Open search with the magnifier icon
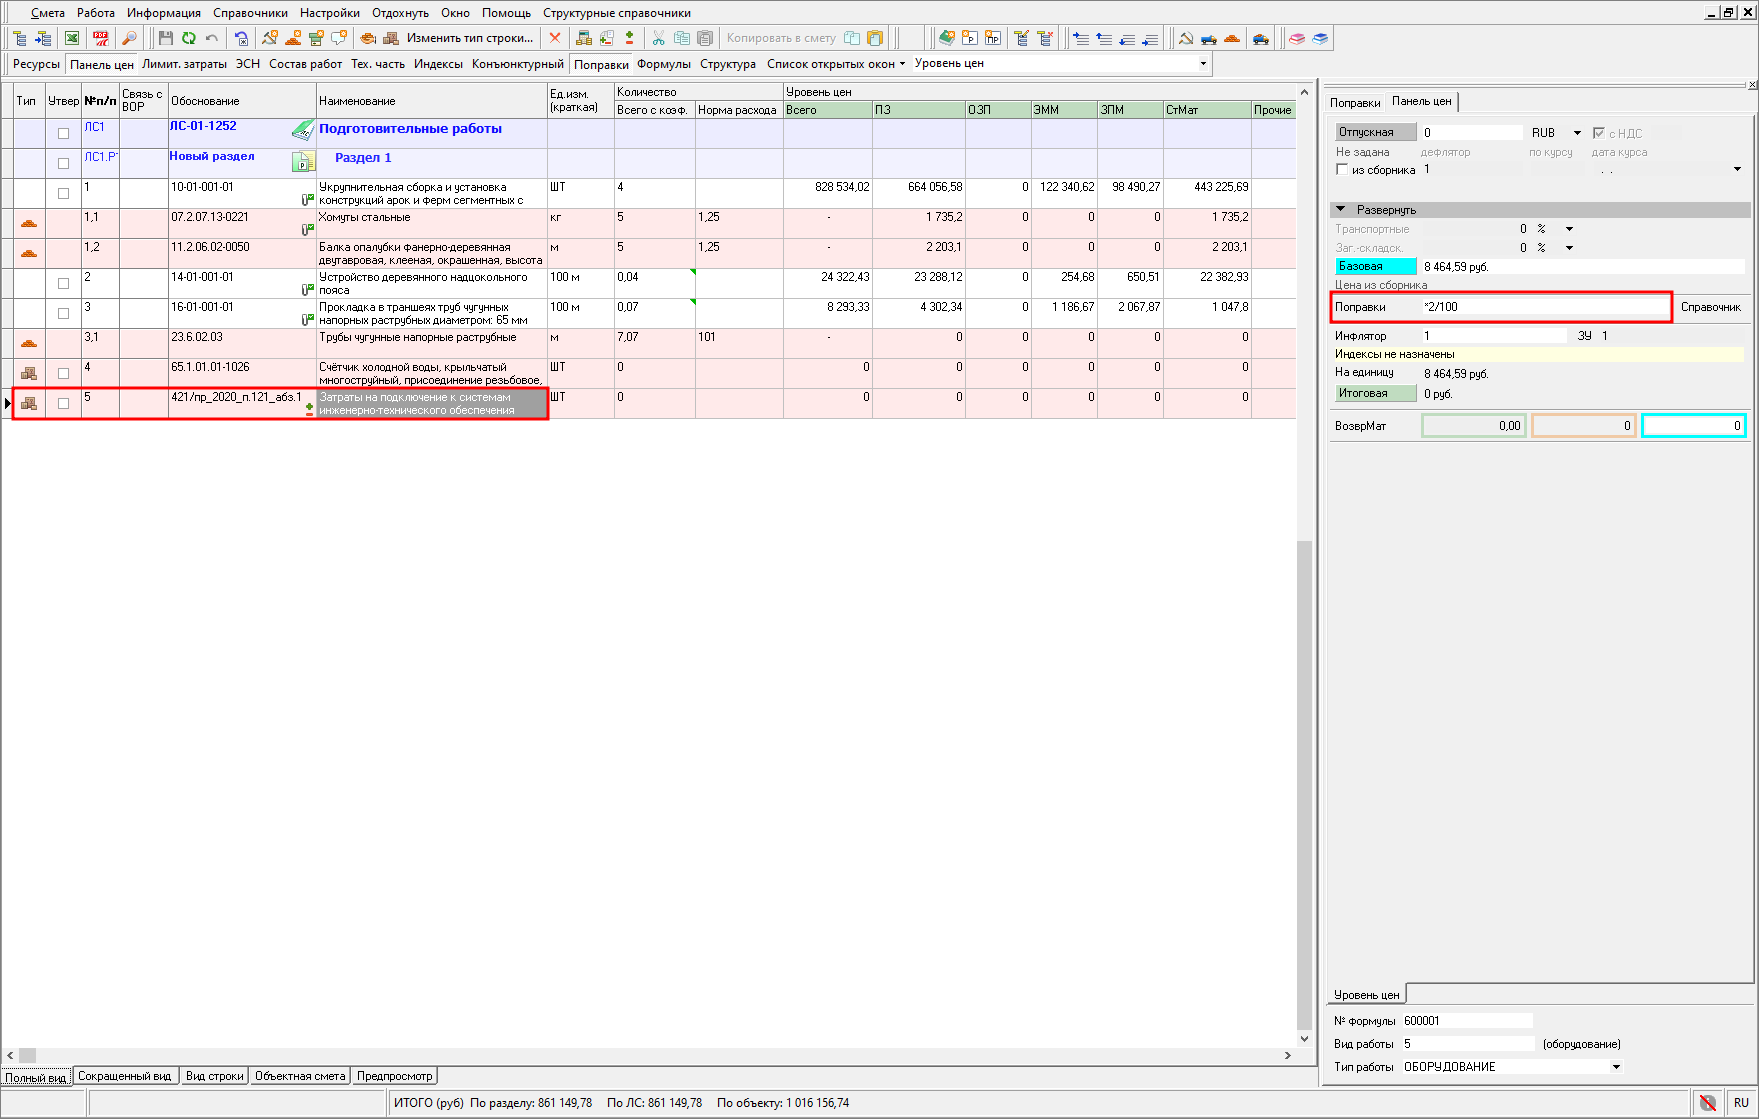Image resolution: width=1759 pixels, height=1119 pixels. point(129,38)
